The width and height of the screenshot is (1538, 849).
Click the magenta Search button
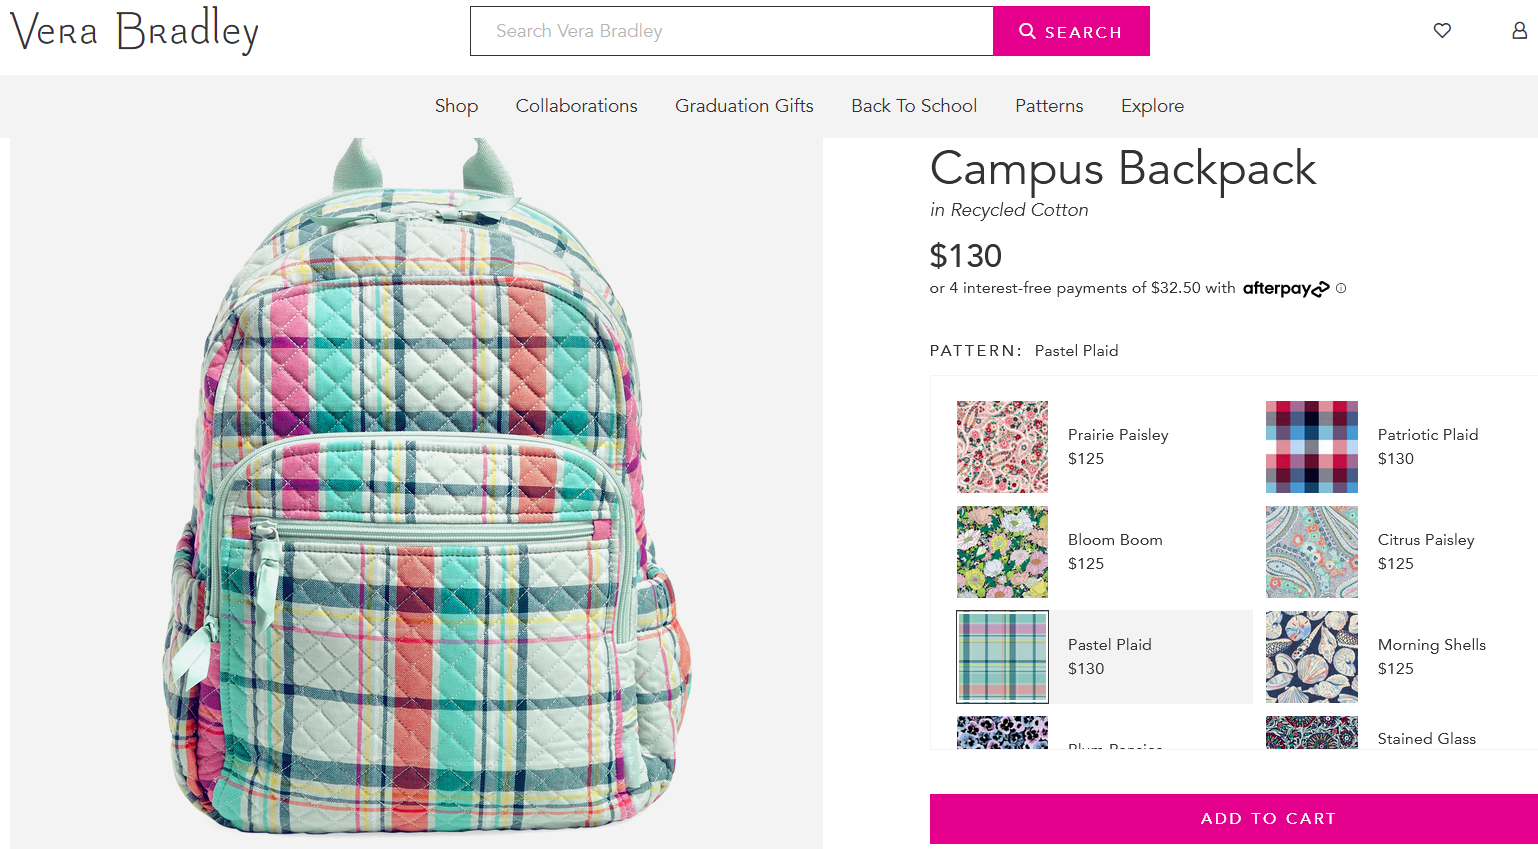tap(1071, 31)
